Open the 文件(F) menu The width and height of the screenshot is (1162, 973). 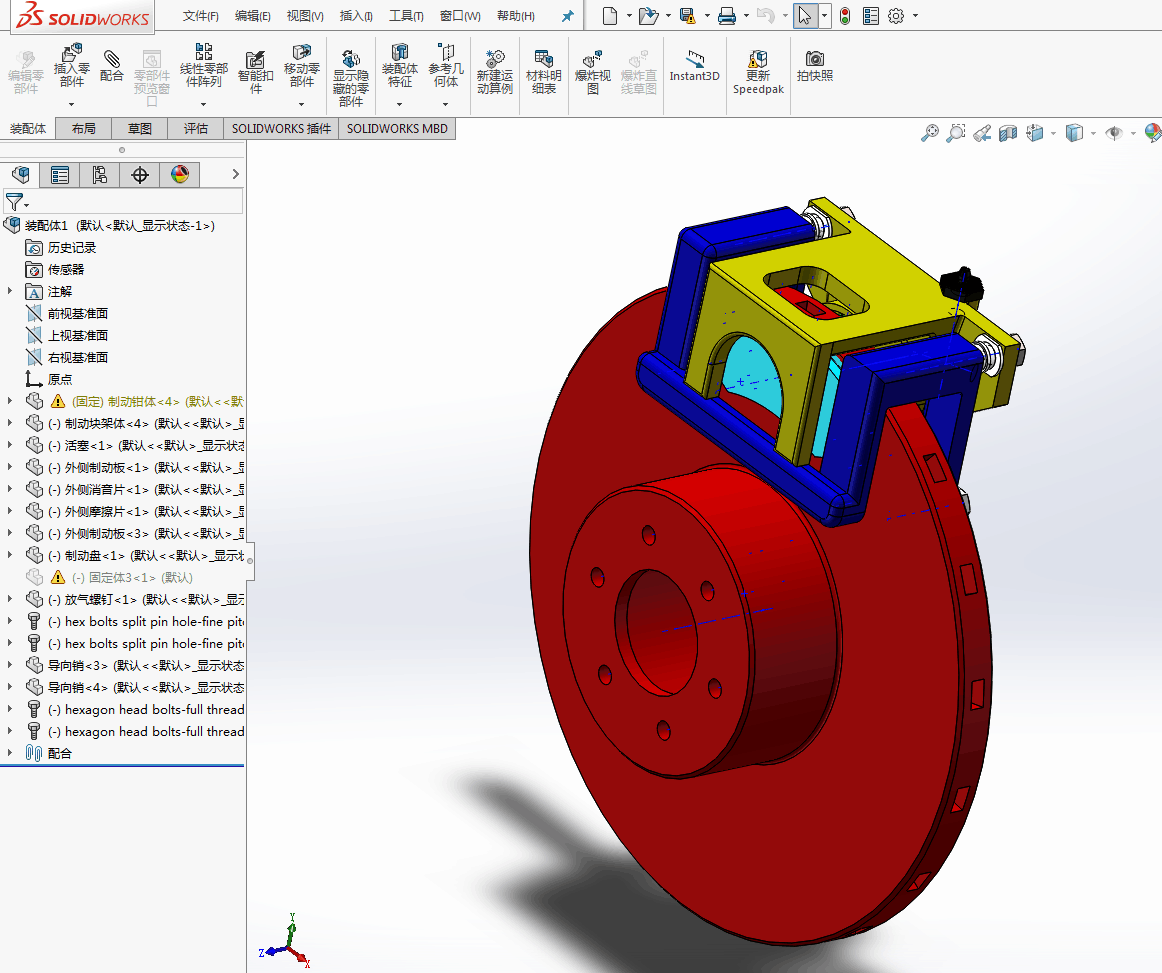tap(201, 16)
